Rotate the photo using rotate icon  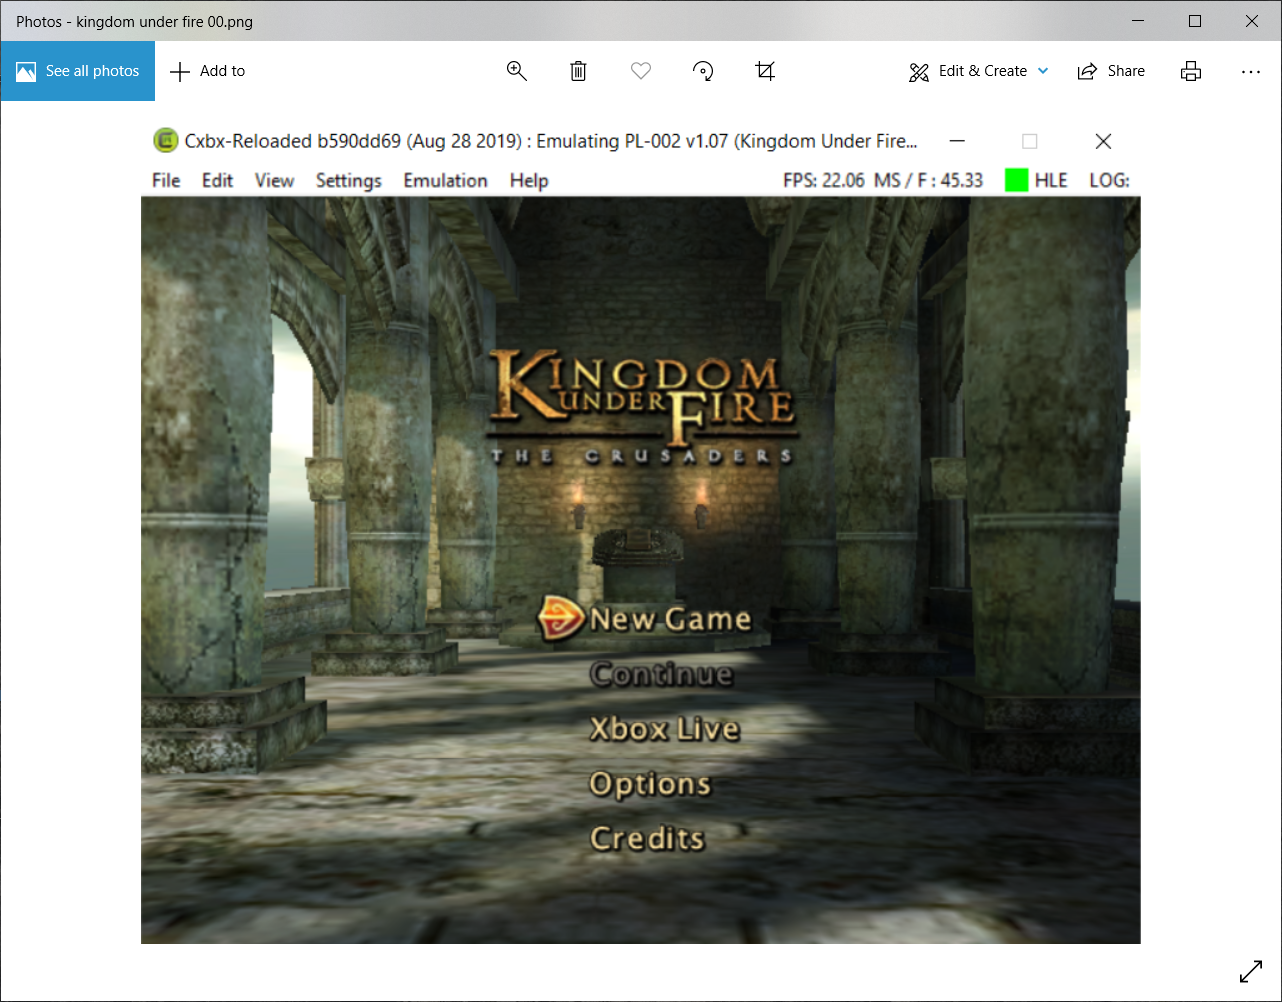703,71
